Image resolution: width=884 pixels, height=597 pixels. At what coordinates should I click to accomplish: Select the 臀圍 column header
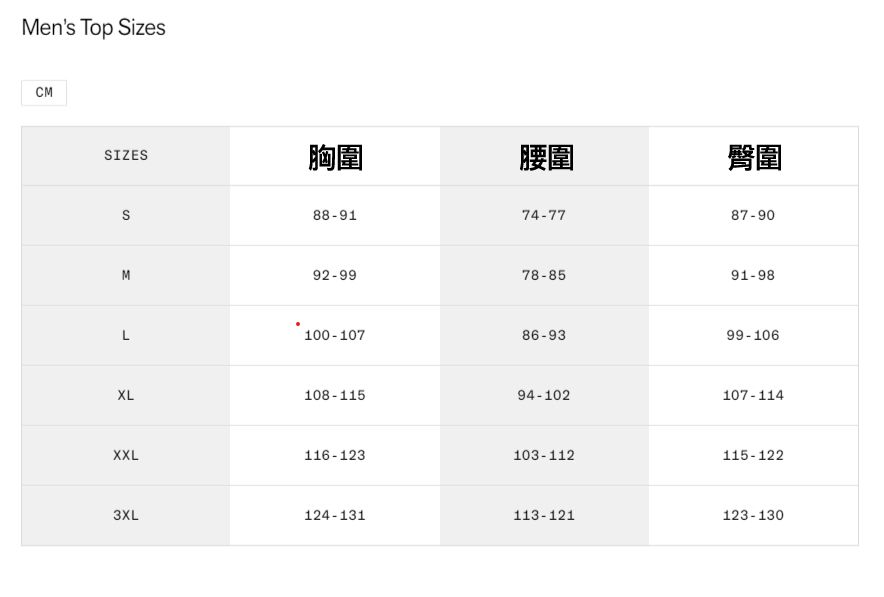(754, 157)
